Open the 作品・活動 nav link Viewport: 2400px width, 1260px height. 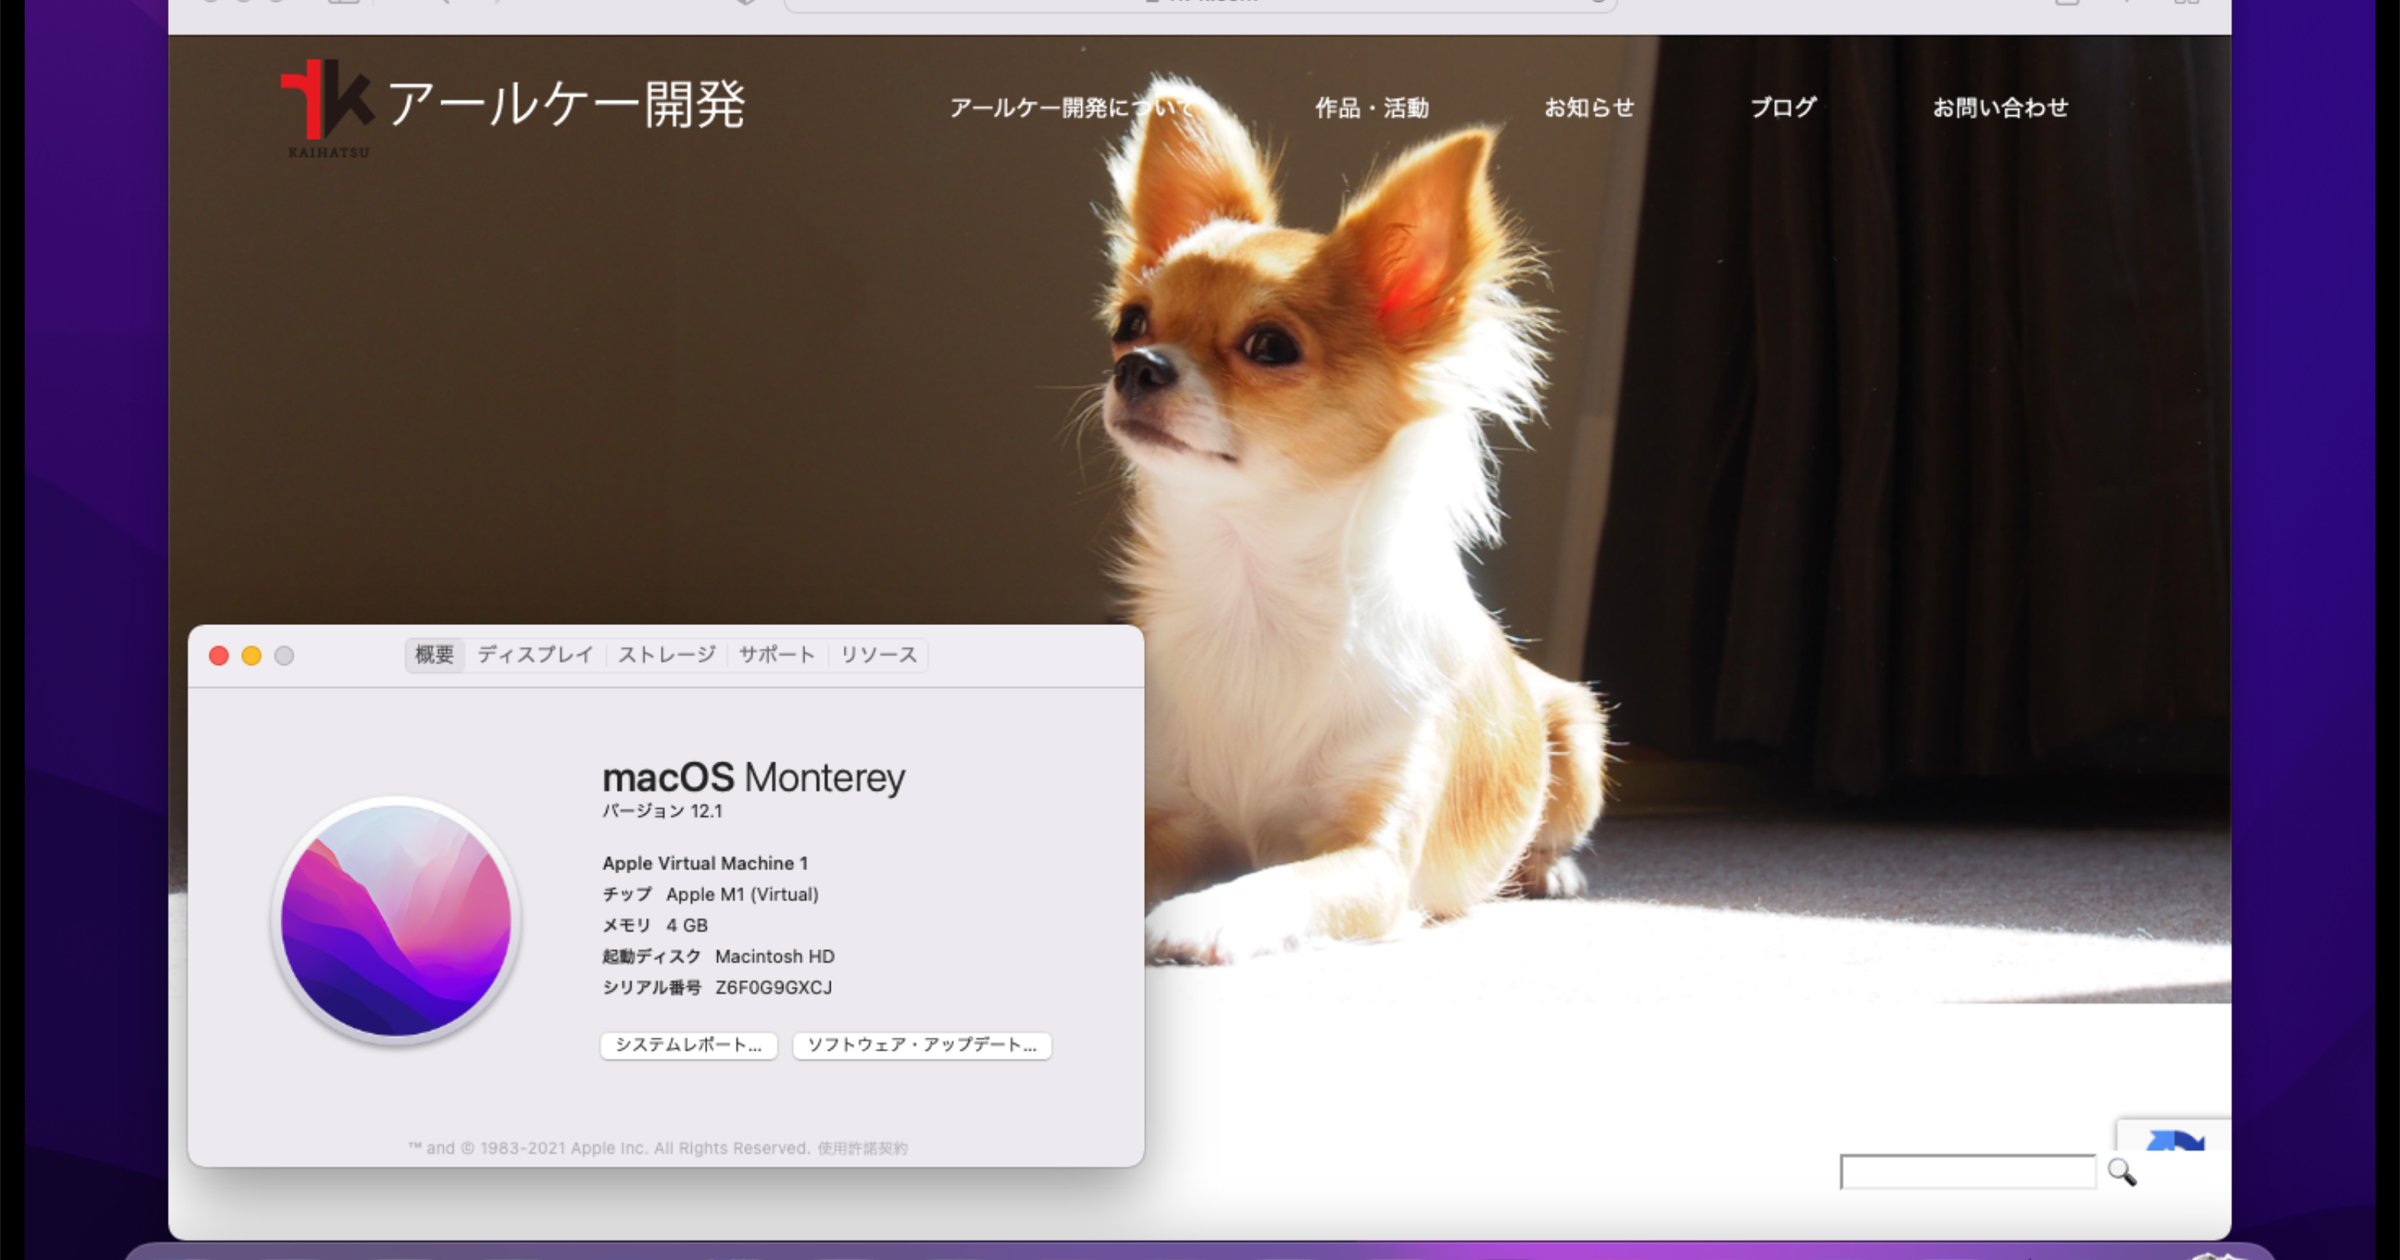click(x=1371, y=107)
